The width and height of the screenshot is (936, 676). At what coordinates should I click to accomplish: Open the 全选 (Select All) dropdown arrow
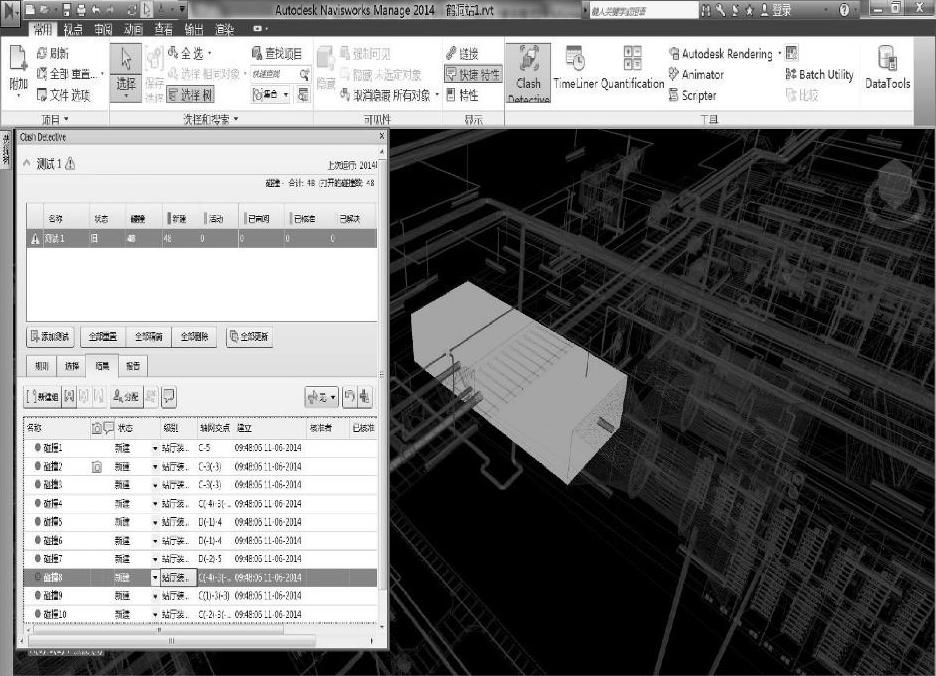point(210,54)
